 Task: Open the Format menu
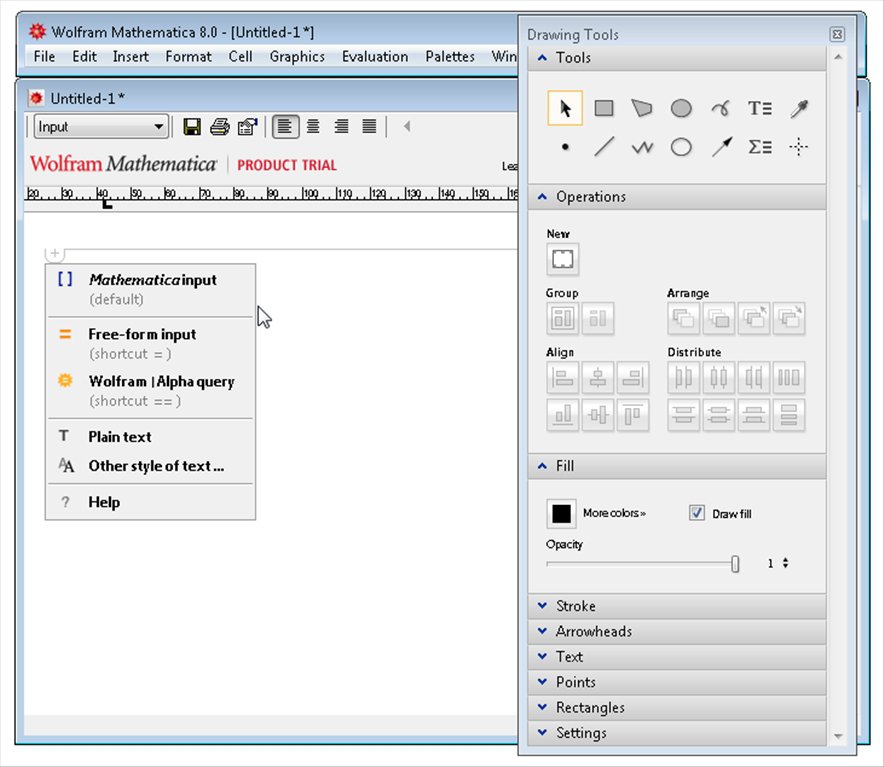pos(188,56)
